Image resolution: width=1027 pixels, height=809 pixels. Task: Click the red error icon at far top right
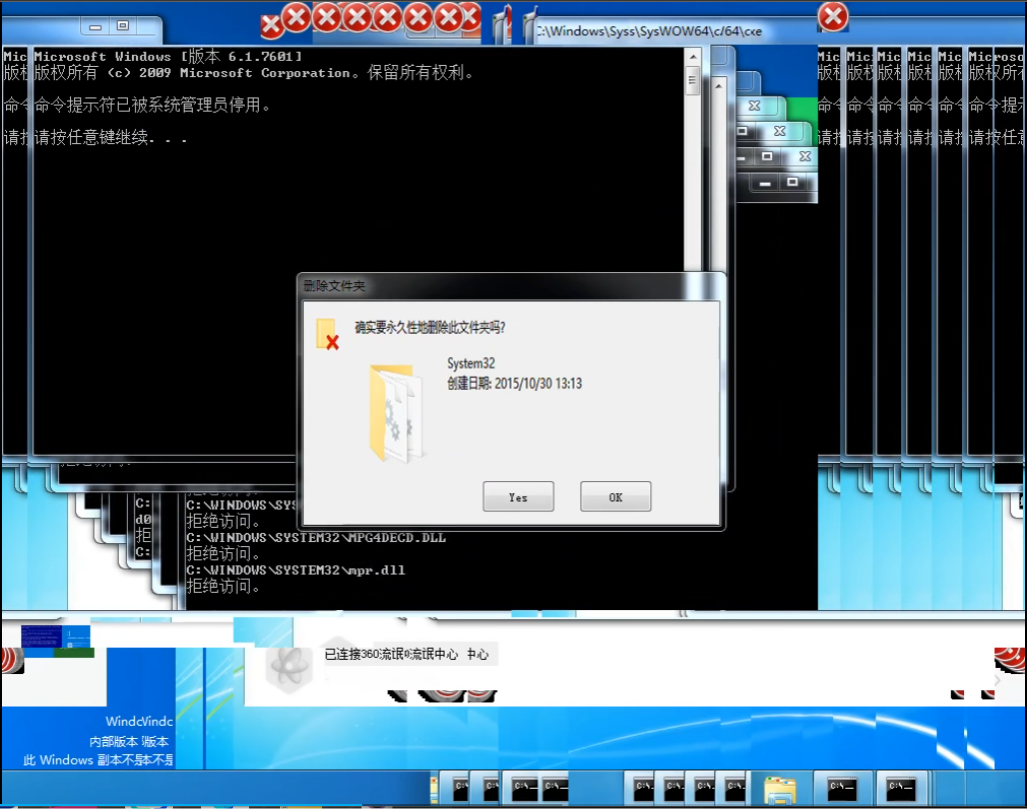(833, 16)
